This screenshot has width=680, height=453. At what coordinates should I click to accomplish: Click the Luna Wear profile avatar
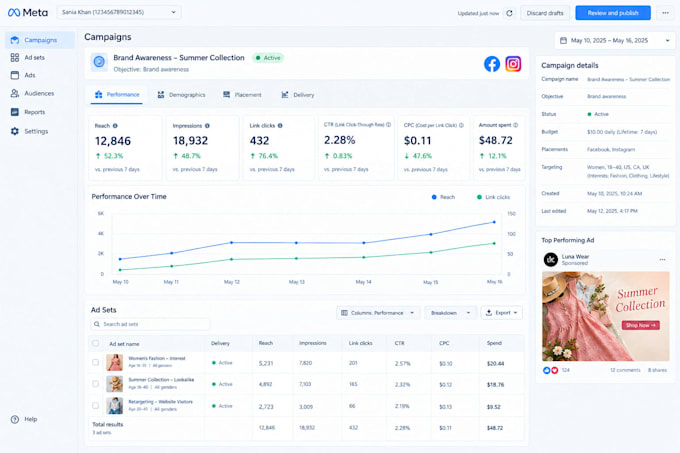(551, 260)
